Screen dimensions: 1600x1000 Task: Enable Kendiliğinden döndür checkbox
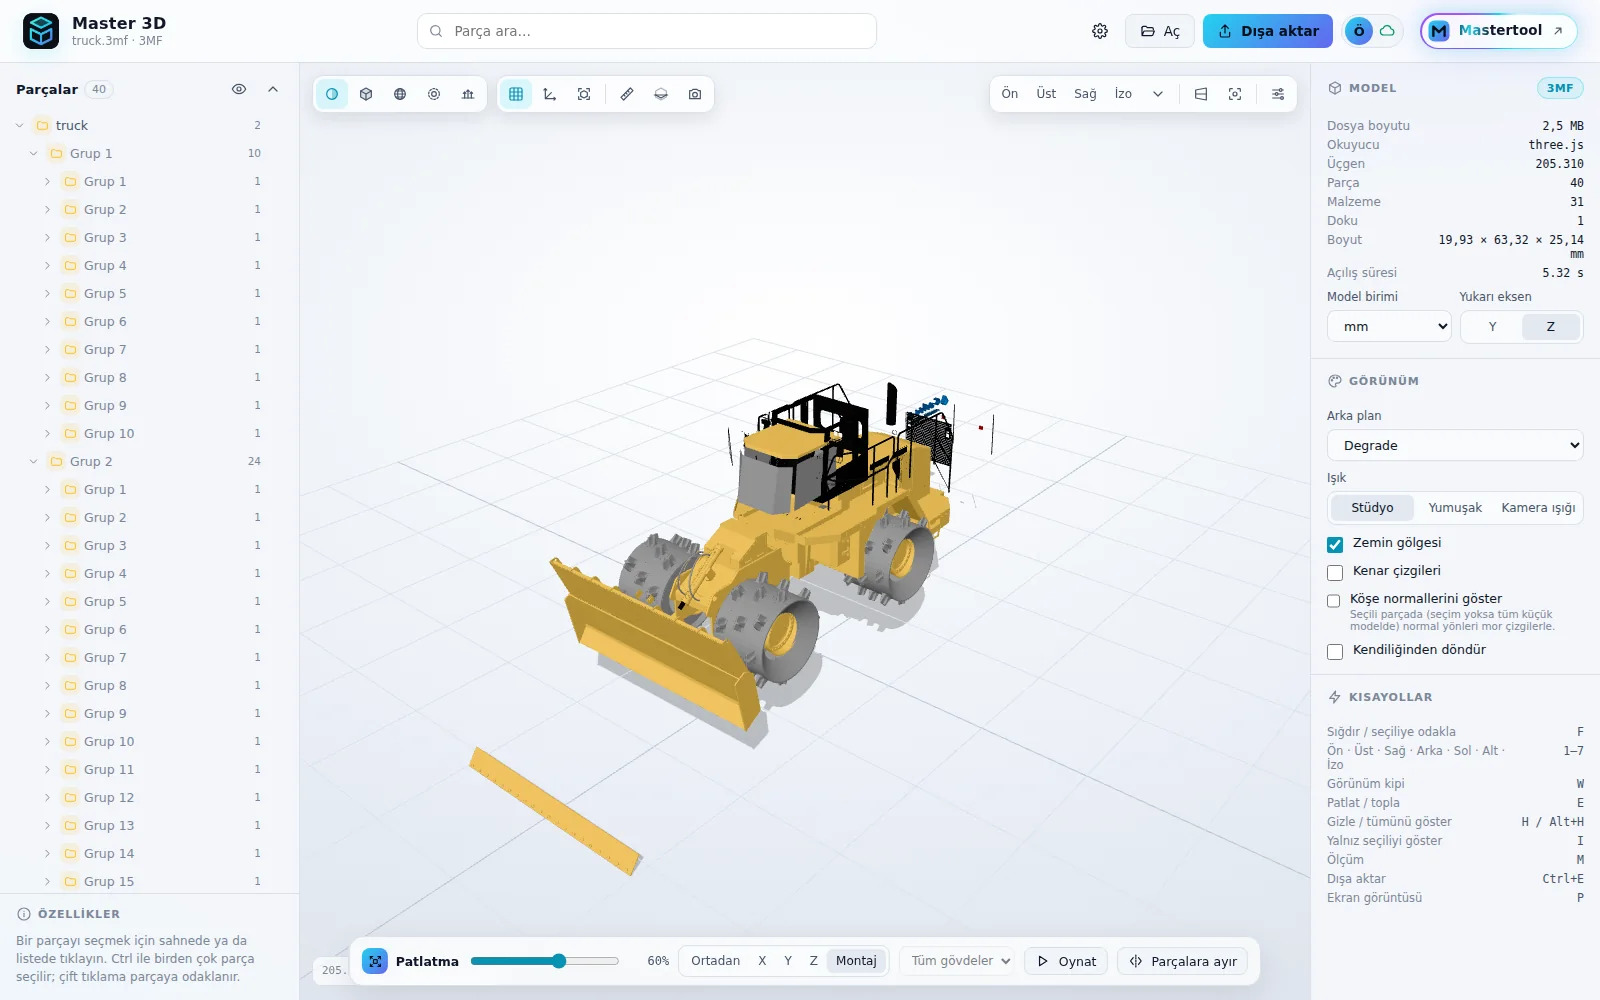(x=1335, y=651)
